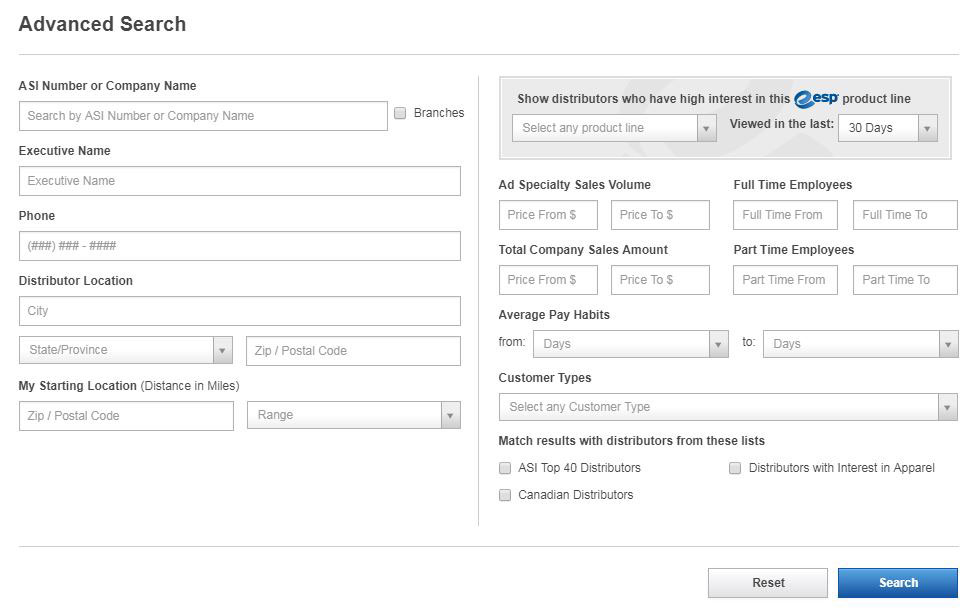The image size is (974, 613).
Task: Click the City input field
Action: pyautogui.click(x=240, y=311)
